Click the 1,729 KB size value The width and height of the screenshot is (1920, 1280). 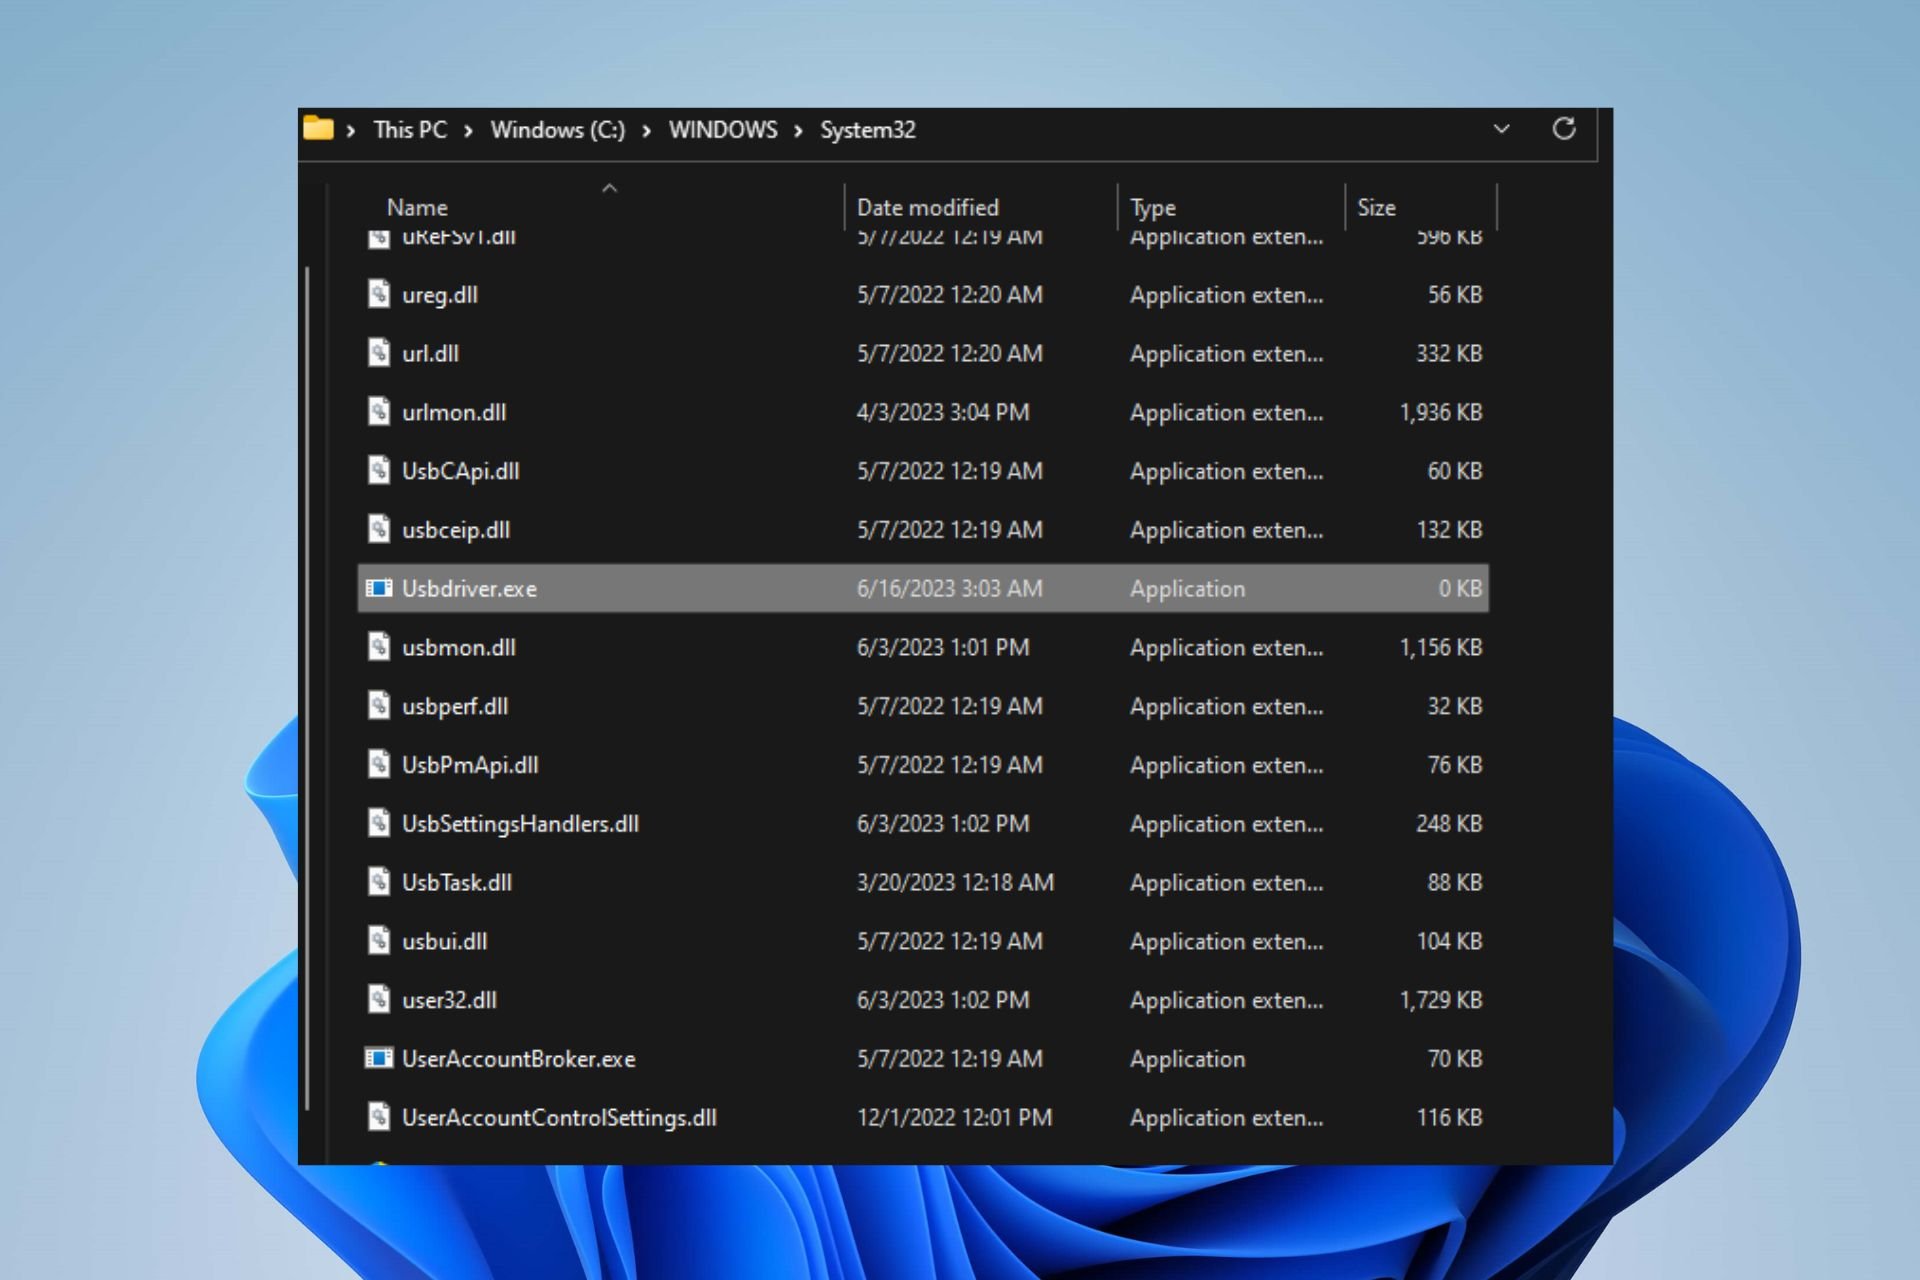coord(1440,1000)
